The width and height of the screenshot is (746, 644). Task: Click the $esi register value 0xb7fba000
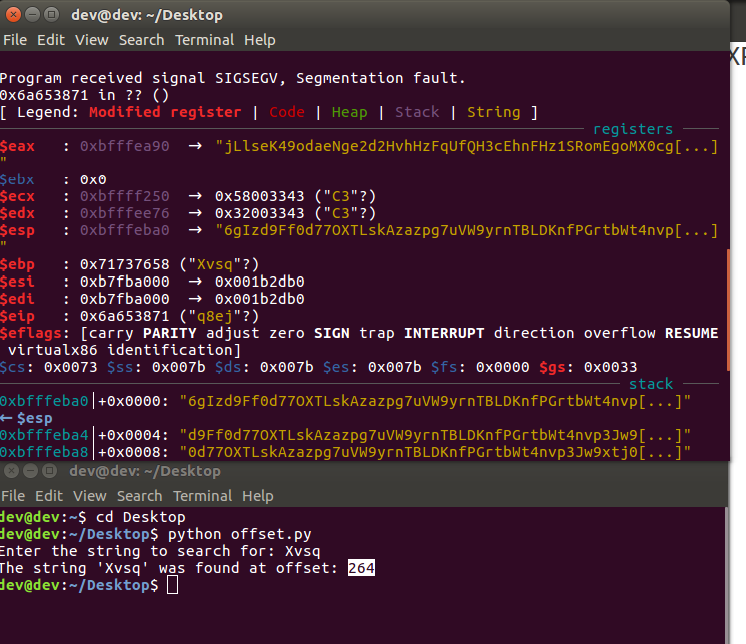click(124, 282)
